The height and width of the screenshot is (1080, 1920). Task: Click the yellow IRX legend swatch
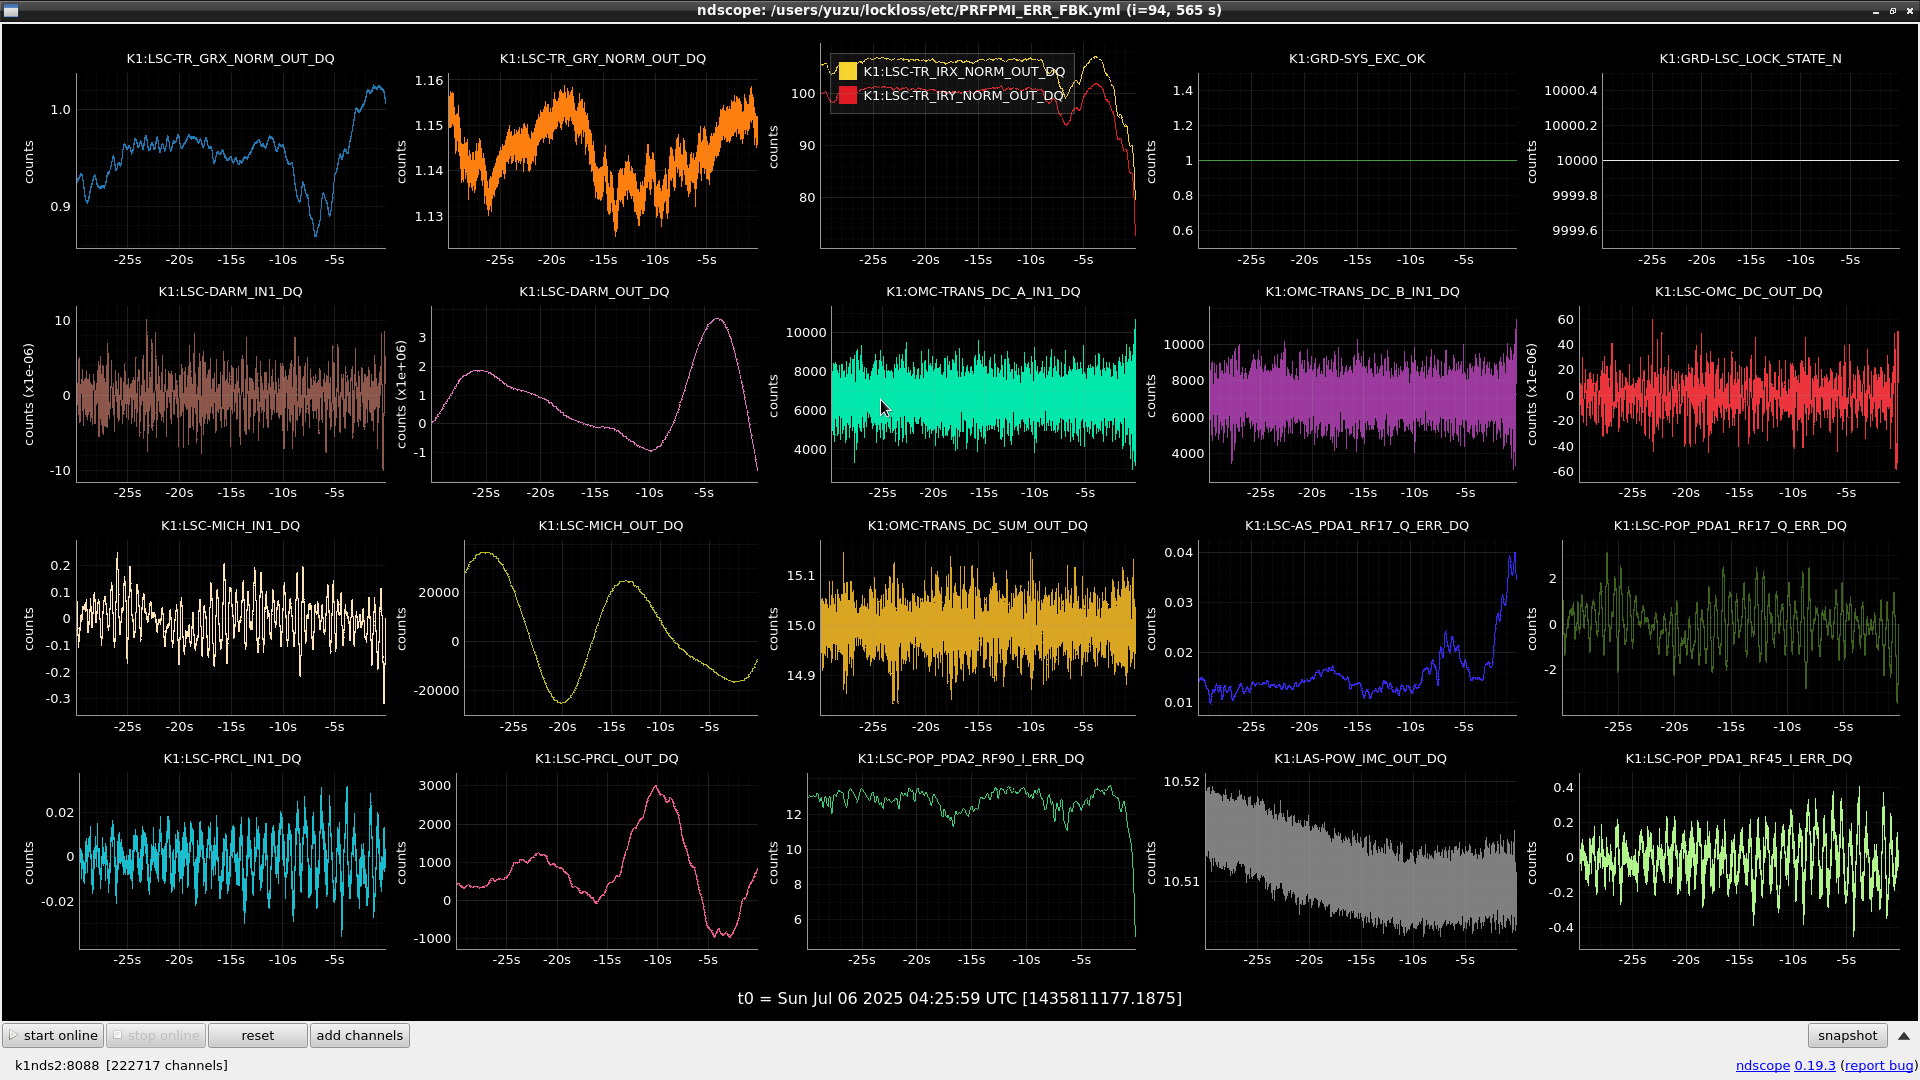click(848, 71)
